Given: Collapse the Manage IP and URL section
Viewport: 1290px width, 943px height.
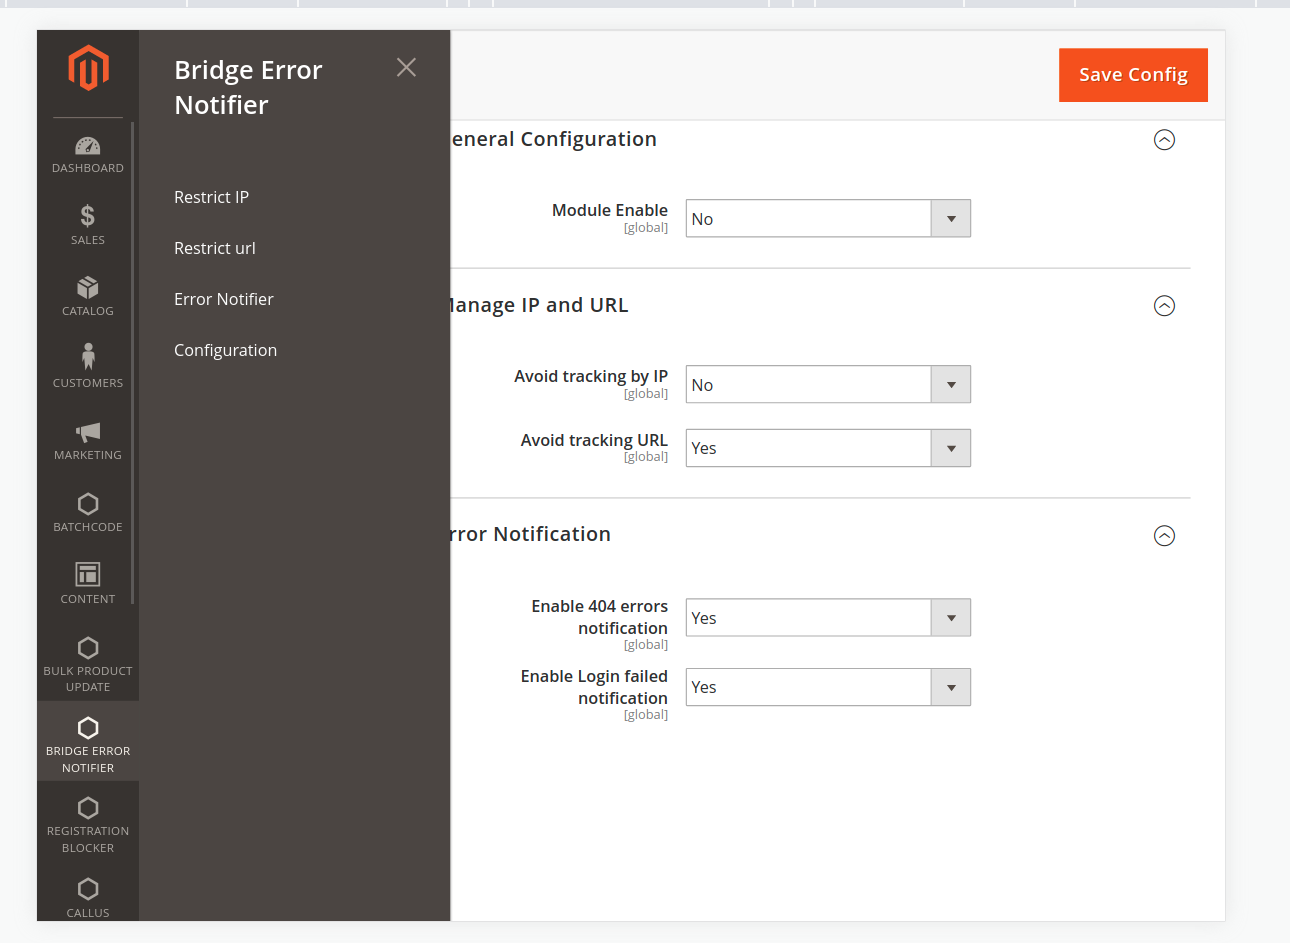Looking at the screenshot, I should [x=1164, y=306].
